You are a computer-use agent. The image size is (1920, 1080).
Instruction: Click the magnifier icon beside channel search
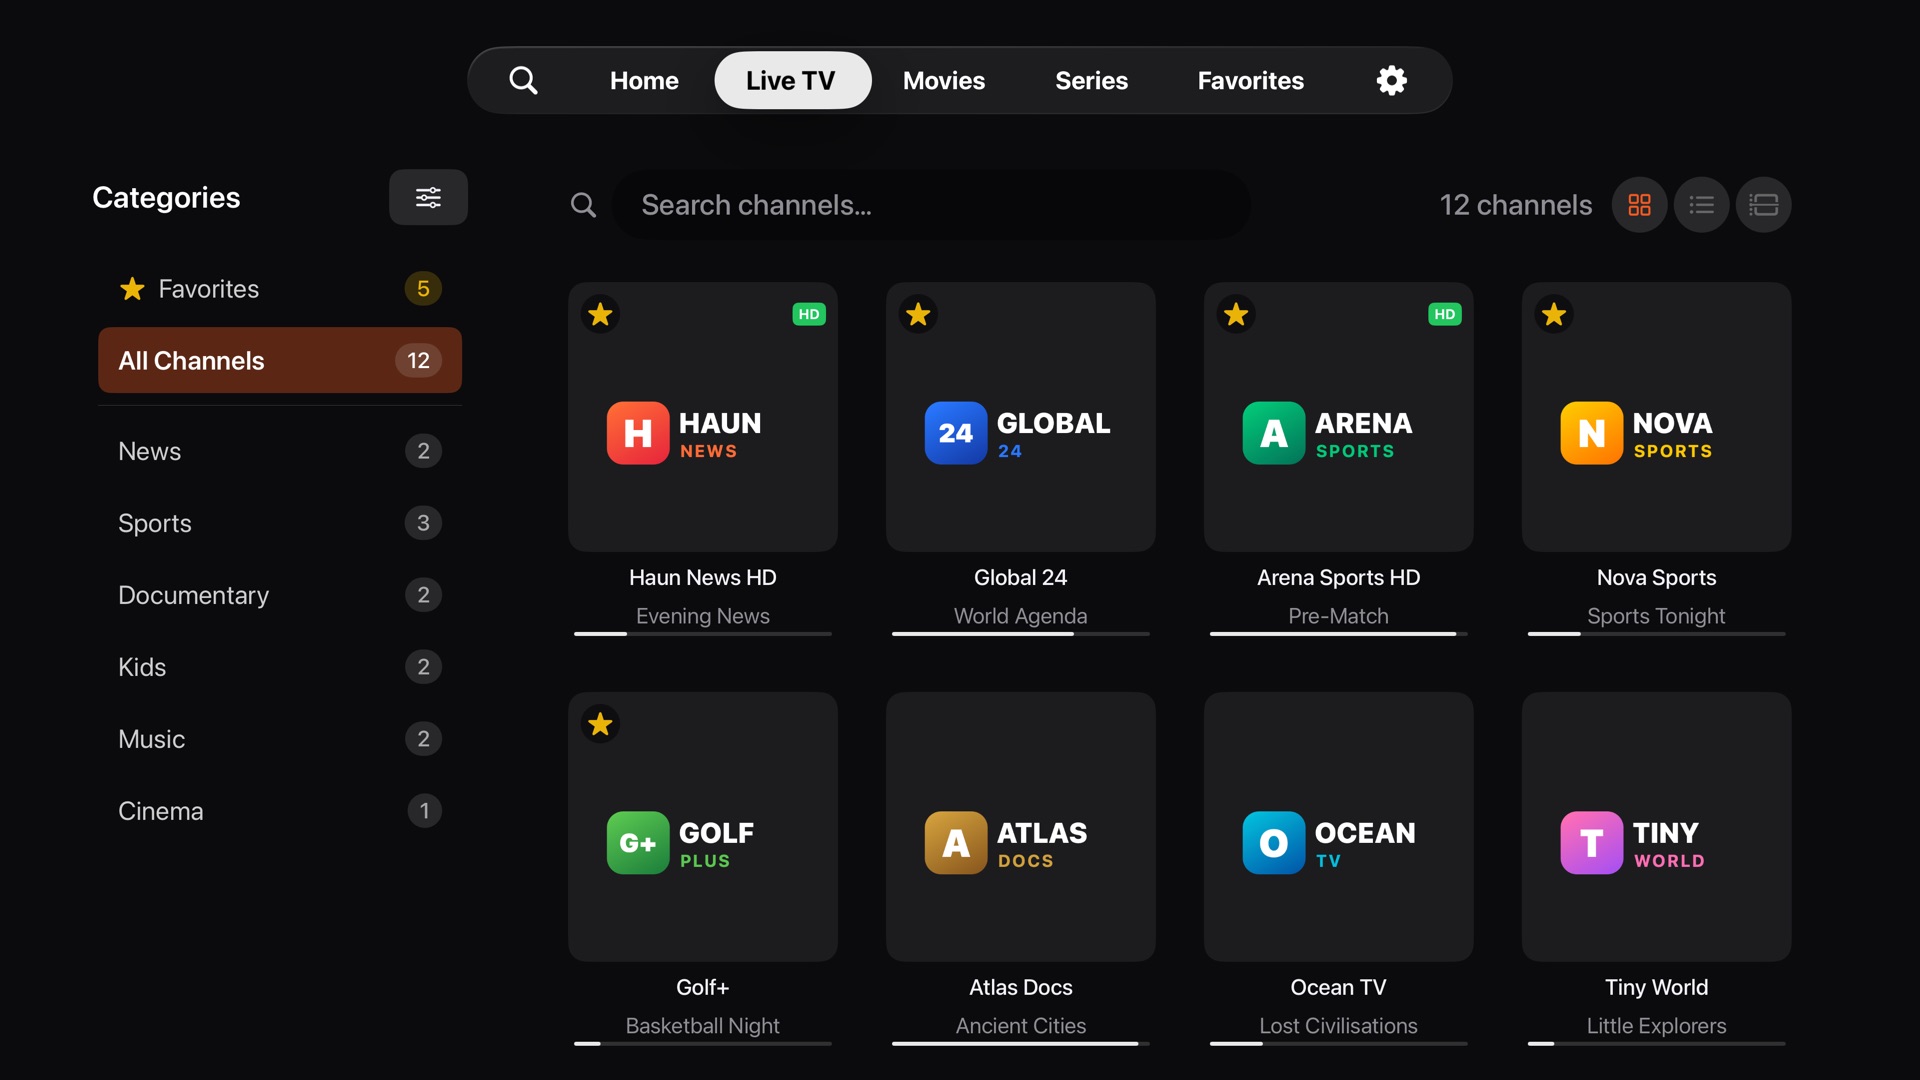[x=583, y=205]
